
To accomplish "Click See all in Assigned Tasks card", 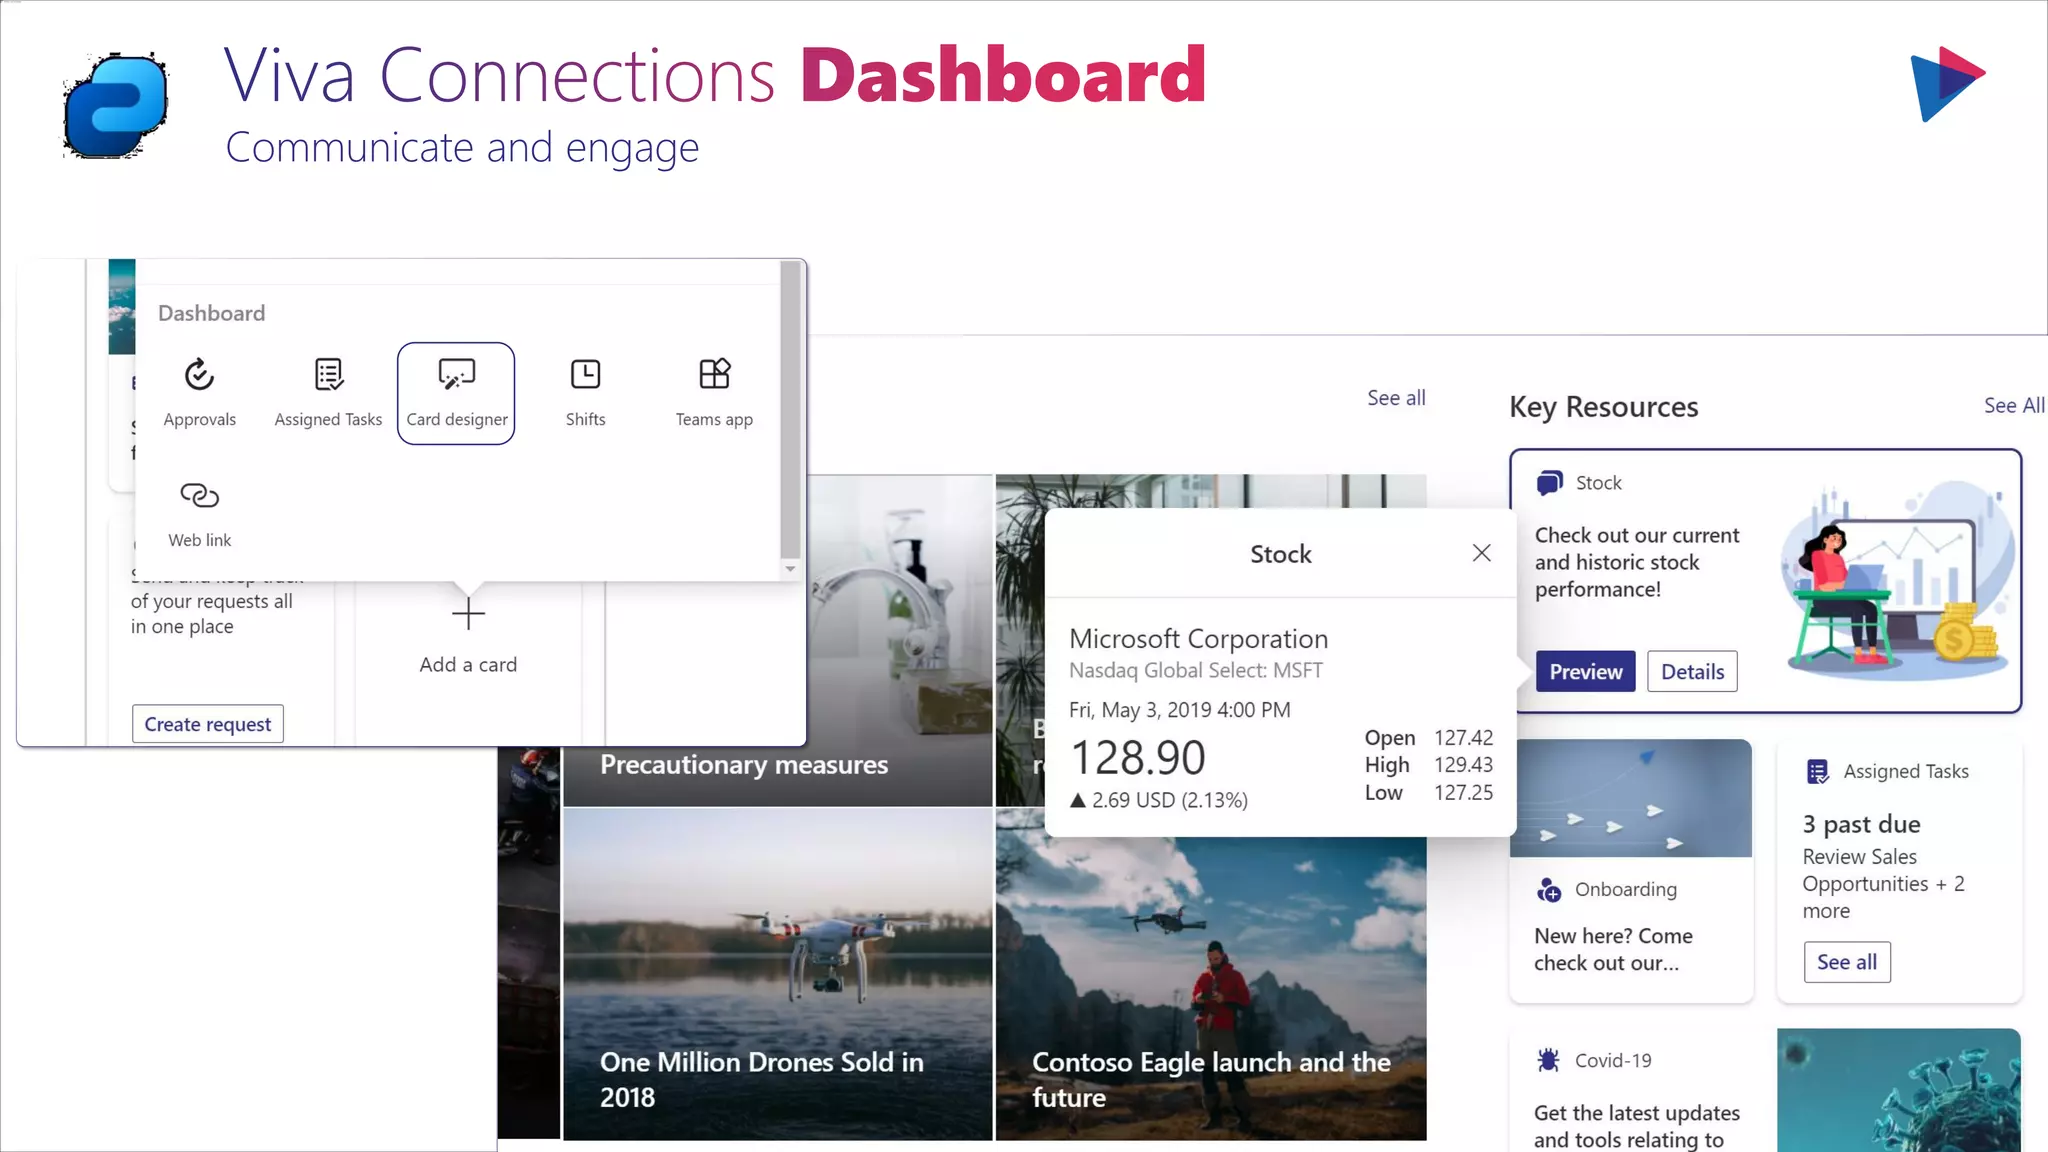I will click(x=1846, y=962).
